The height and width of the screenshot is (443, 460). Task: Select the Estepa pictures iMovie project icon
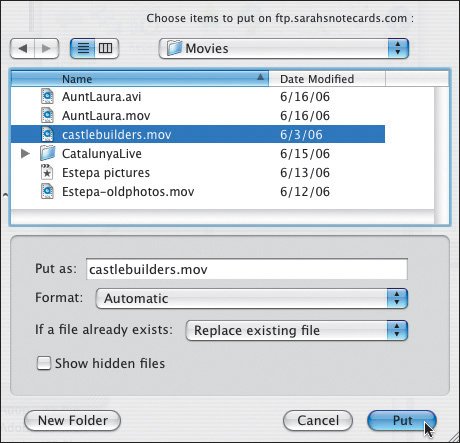coord(47,172)
